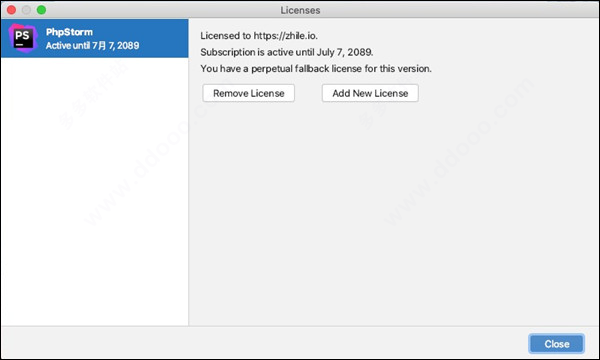This screenshot has width=600, height=360.
Task: Click the green zoom window button
Action: [41, 10]
